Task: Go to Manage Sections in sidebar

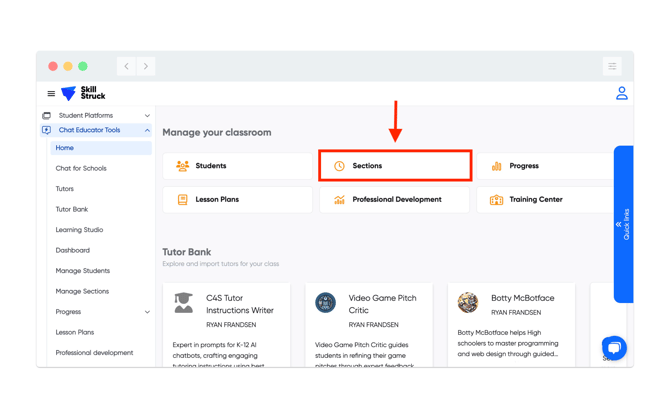Action: 82,291
